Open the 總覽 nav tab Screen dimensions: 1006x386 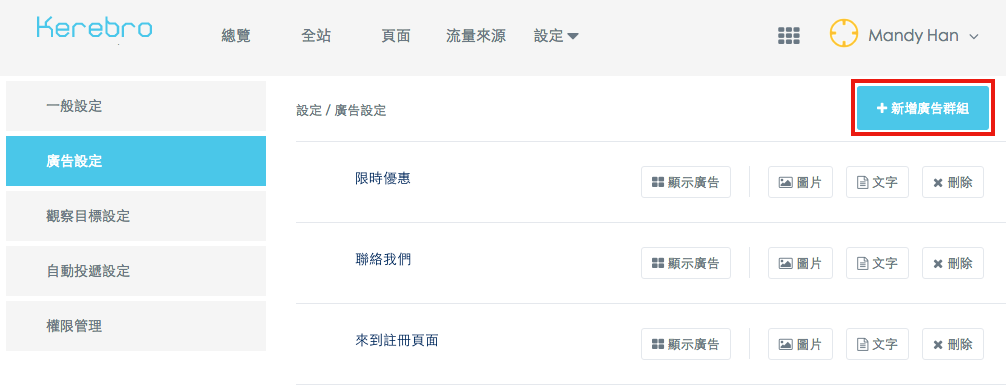point(236,37)
